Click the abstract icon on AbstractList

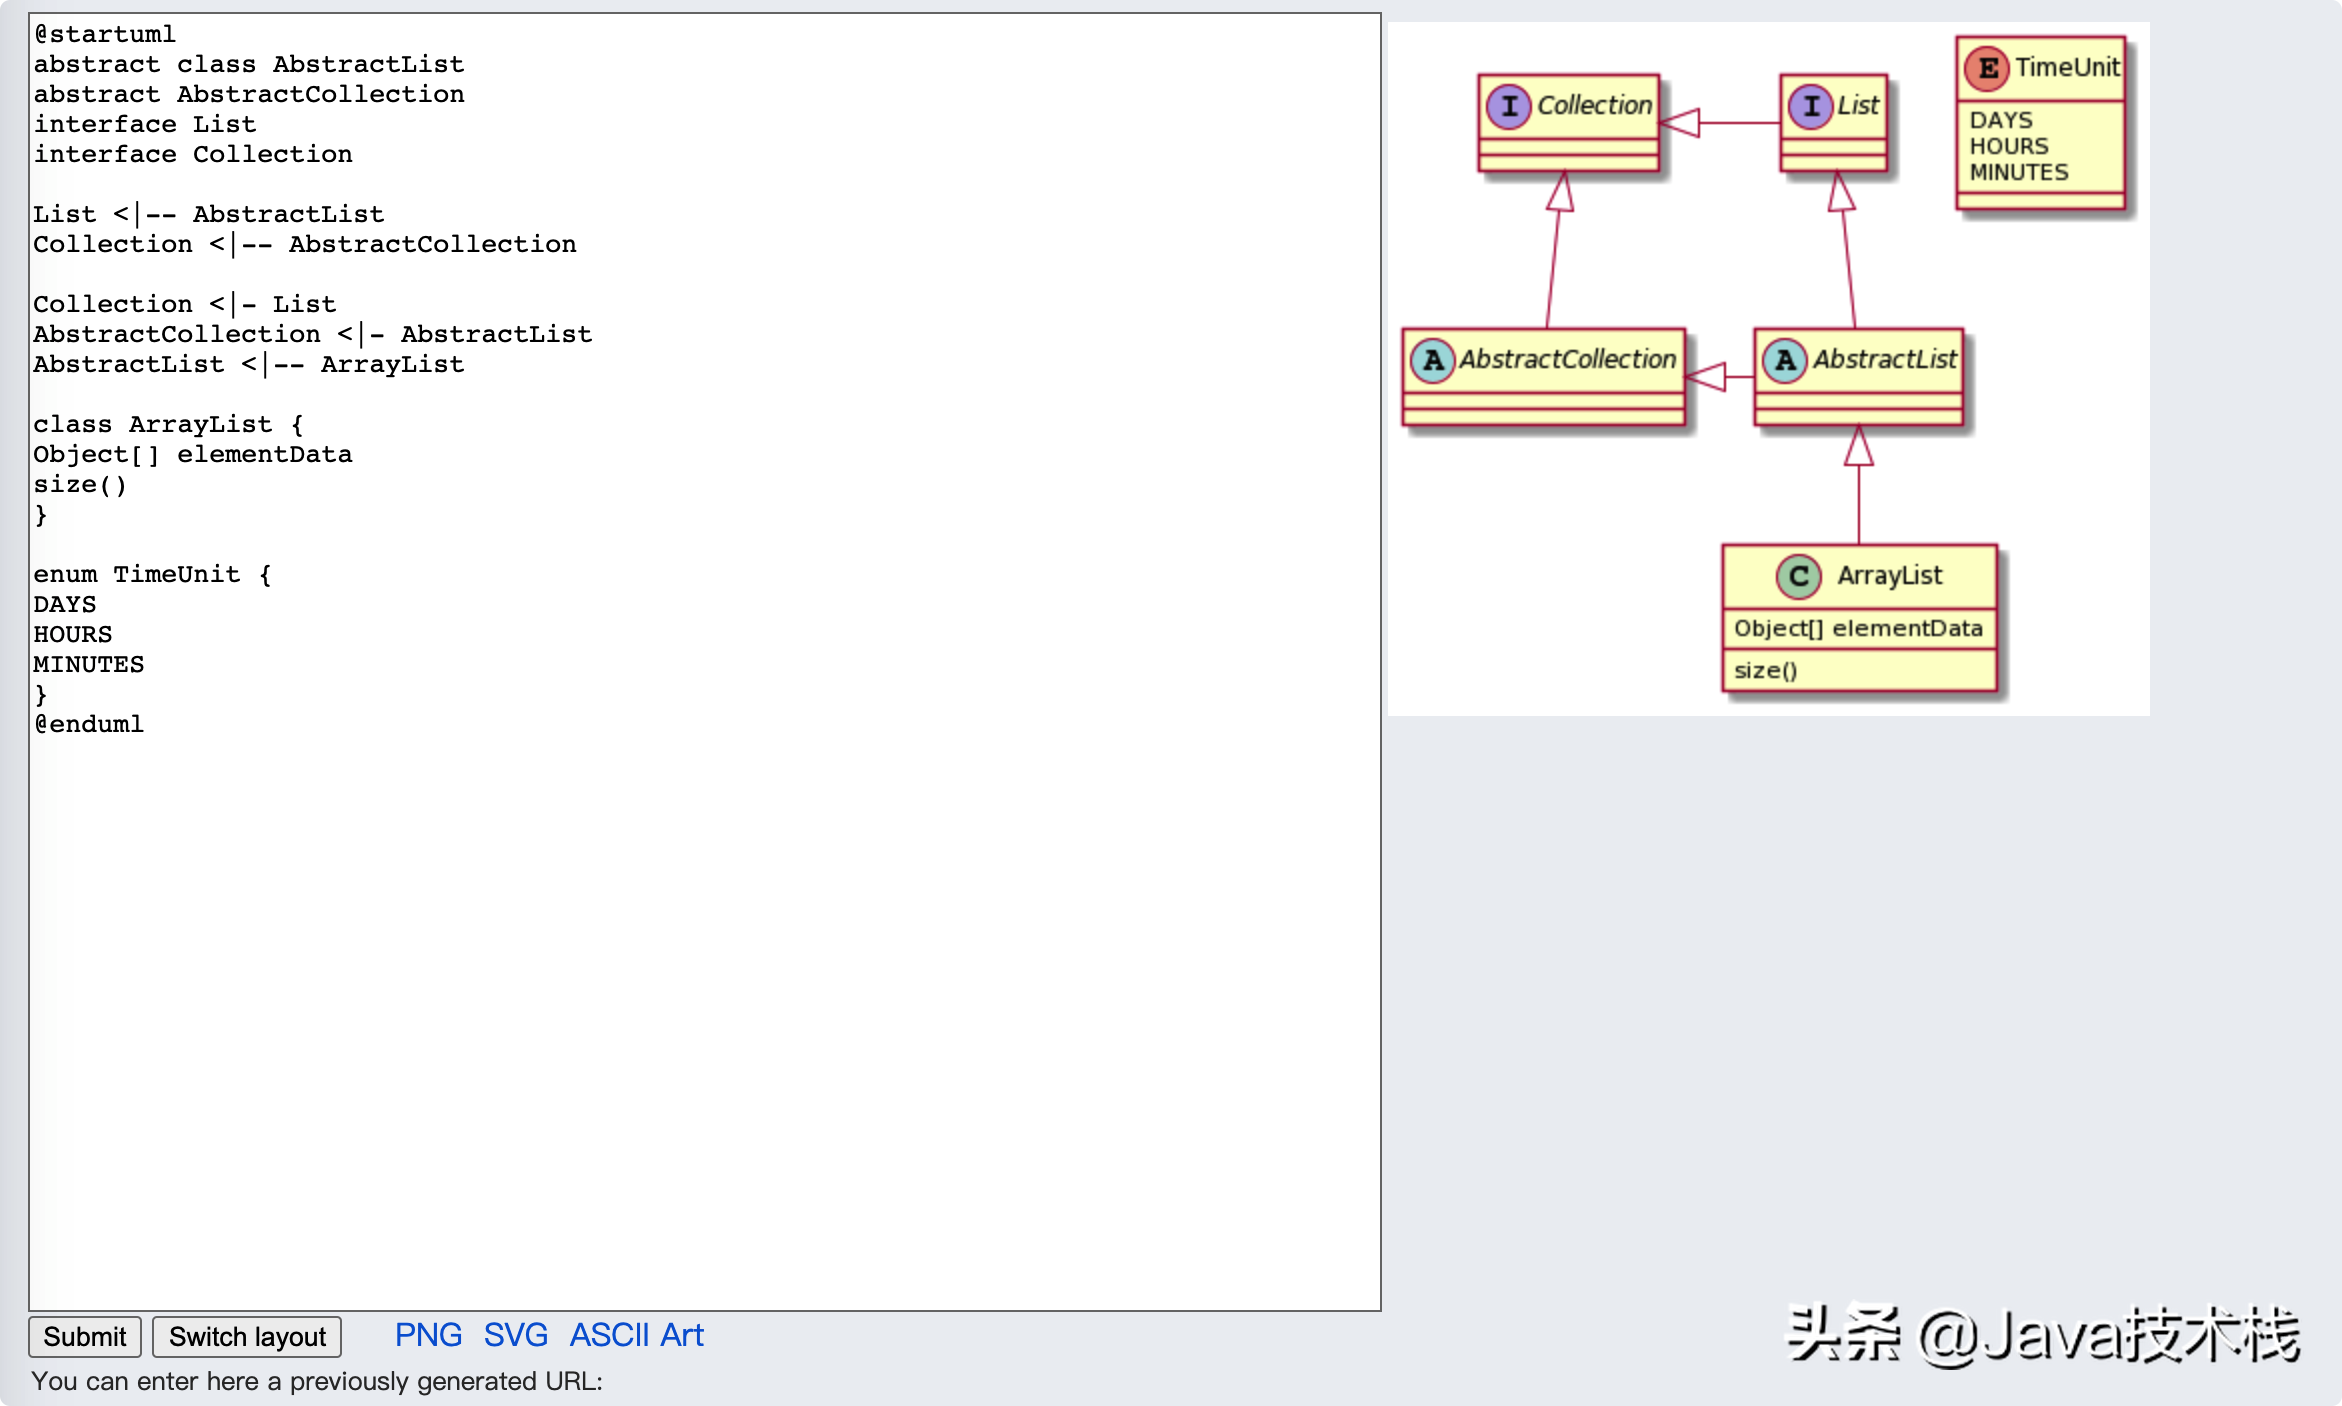(x=1785, y=360)
